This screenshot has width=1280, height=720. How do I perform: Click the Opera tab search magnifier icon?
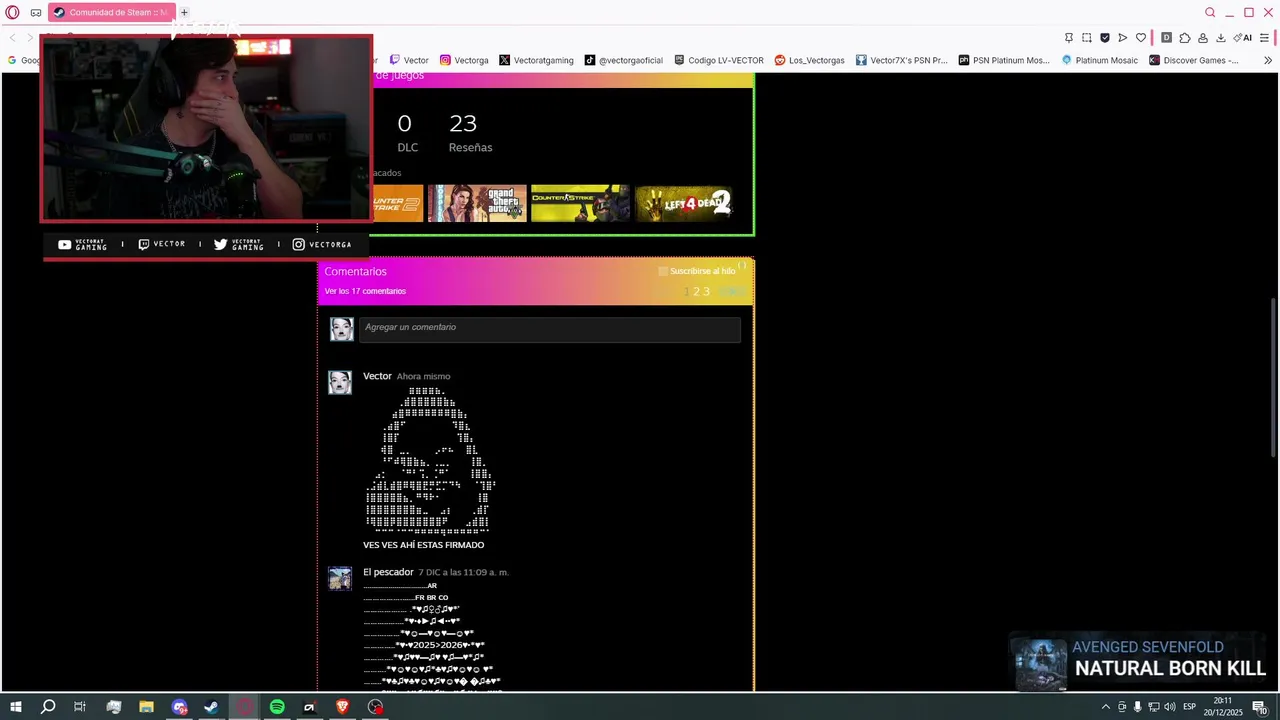1210,12
